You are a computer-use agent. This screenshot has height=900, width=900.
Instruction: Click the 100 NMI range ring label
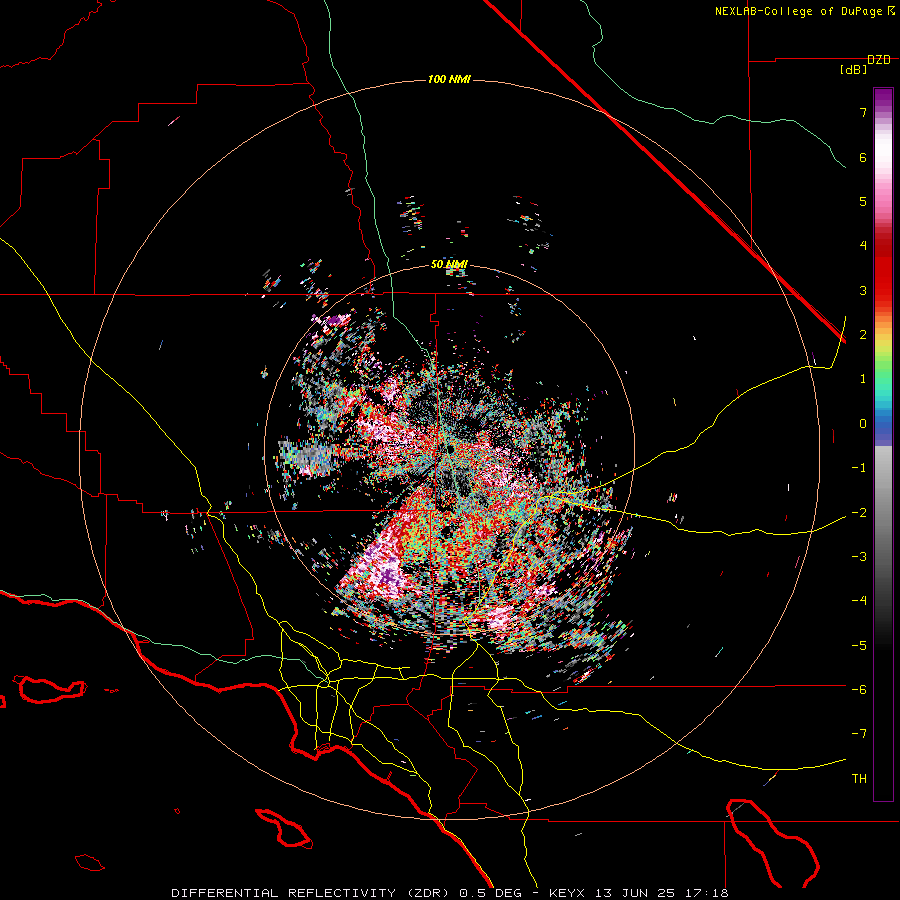click(x=449, y=79)
